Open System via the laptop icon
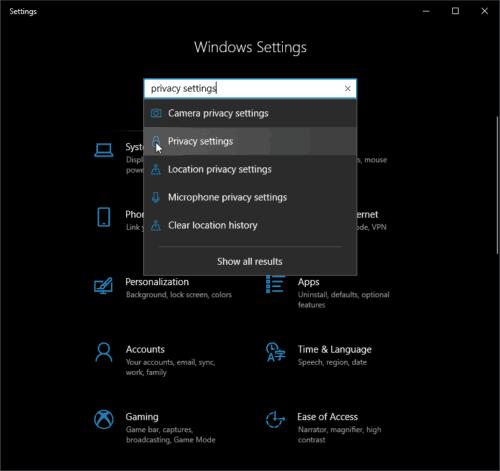This screenshot has width=500, height=471. 104,150
